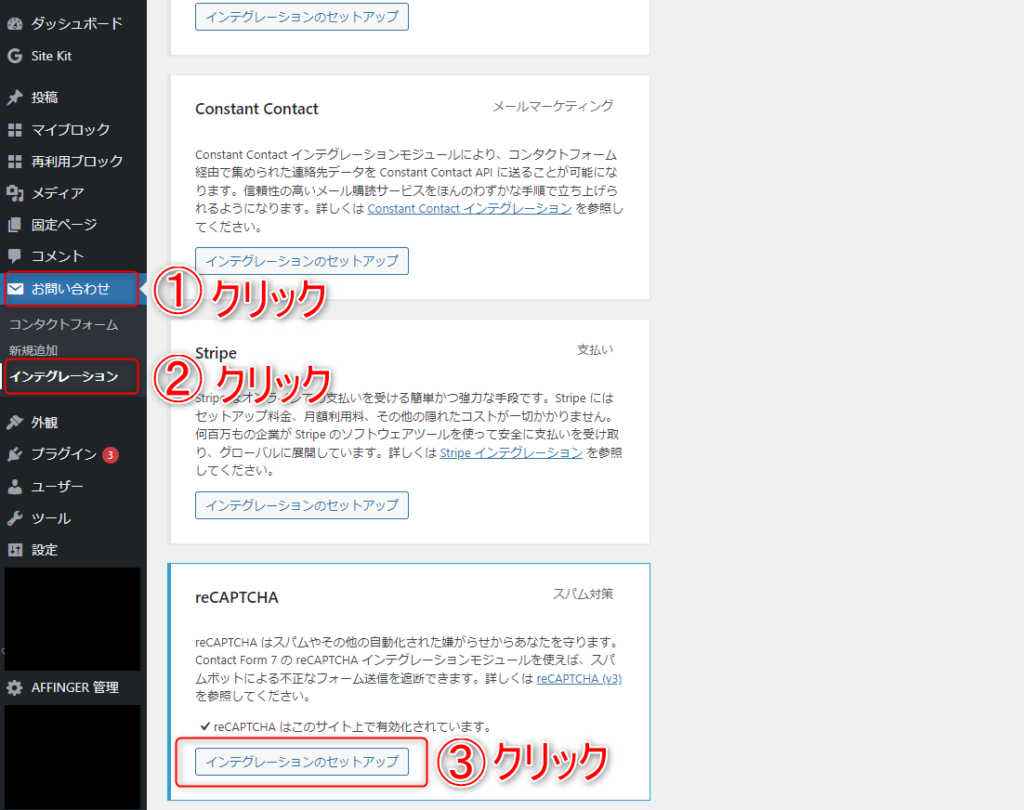Click the Comments speech bubble icon
The width and height of the screenshot is (1024, 810).
14,256
